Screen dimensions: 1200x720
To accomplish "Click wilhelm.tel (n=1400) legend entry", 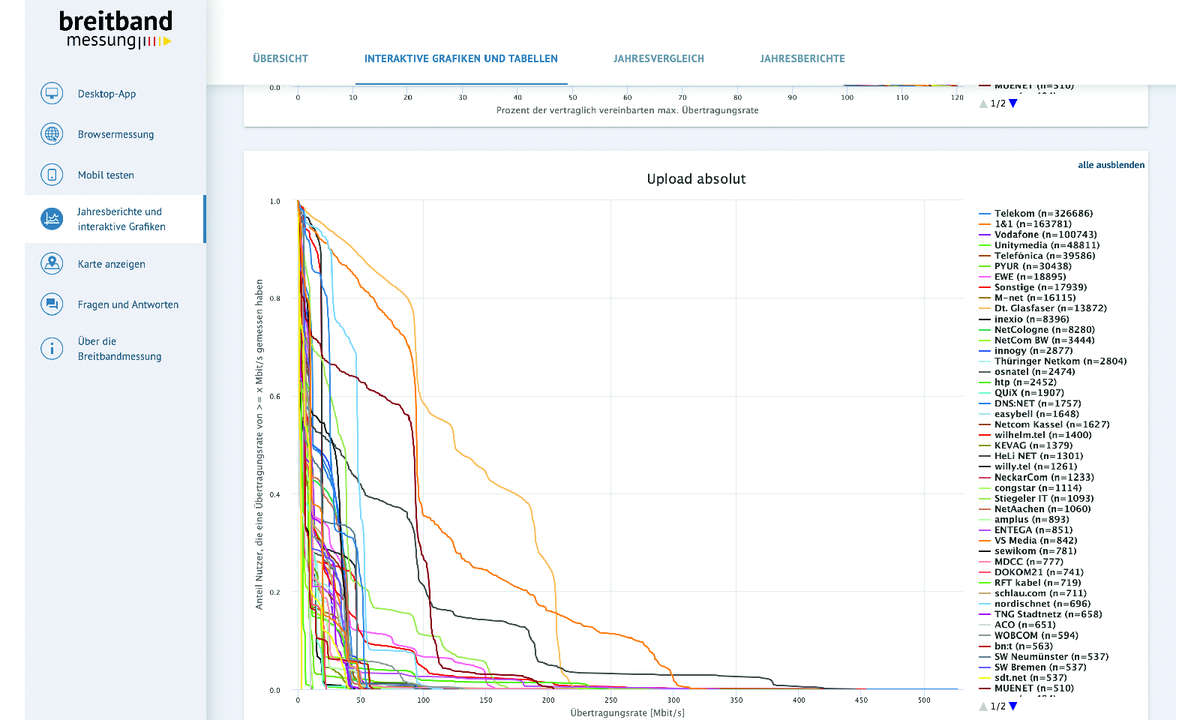I will pyautogui.click(x=1036, y=434).
